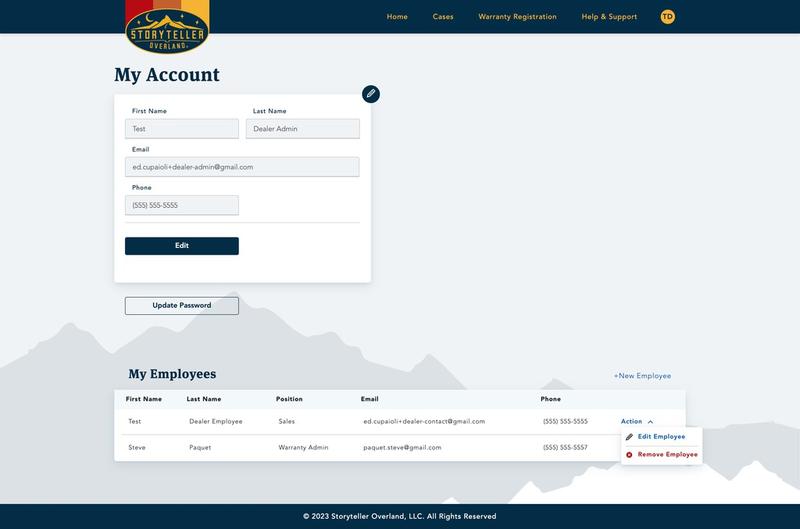Click the Phone field showing (555) 555-5555

181,205
